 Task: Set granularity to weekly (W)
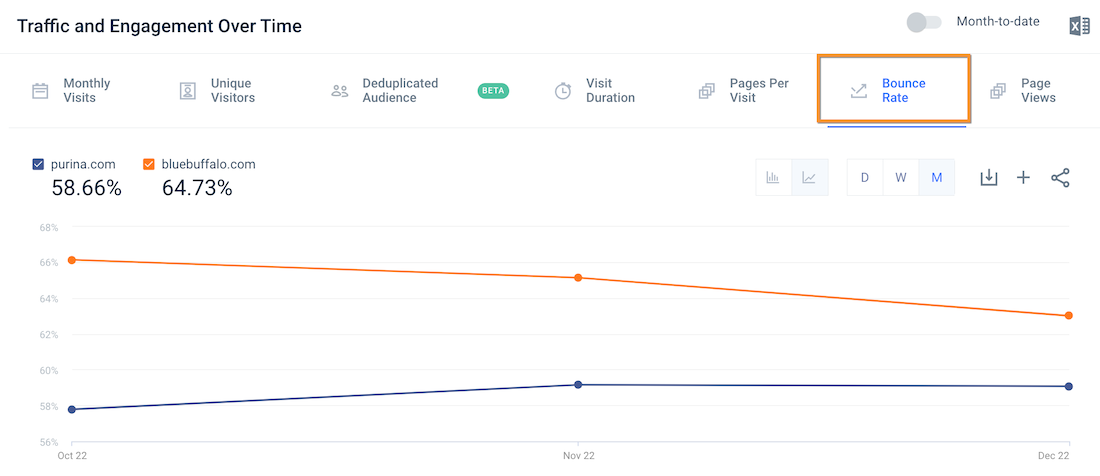pyautogui.click(x=901, y=178)
